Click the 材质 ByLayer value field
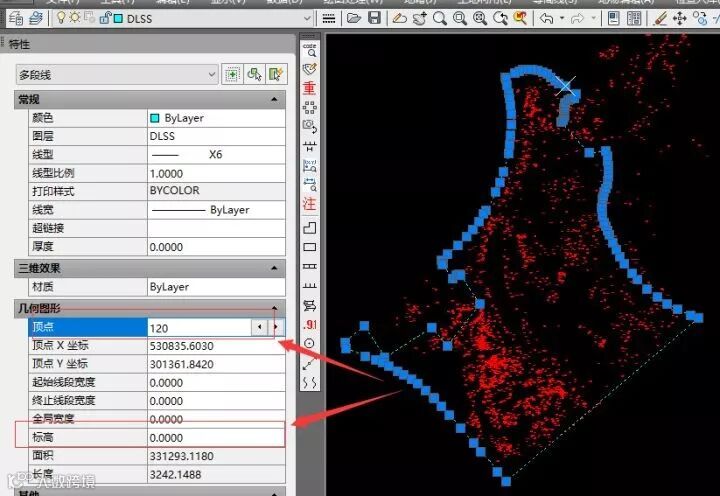 click(x=216, y=287)
